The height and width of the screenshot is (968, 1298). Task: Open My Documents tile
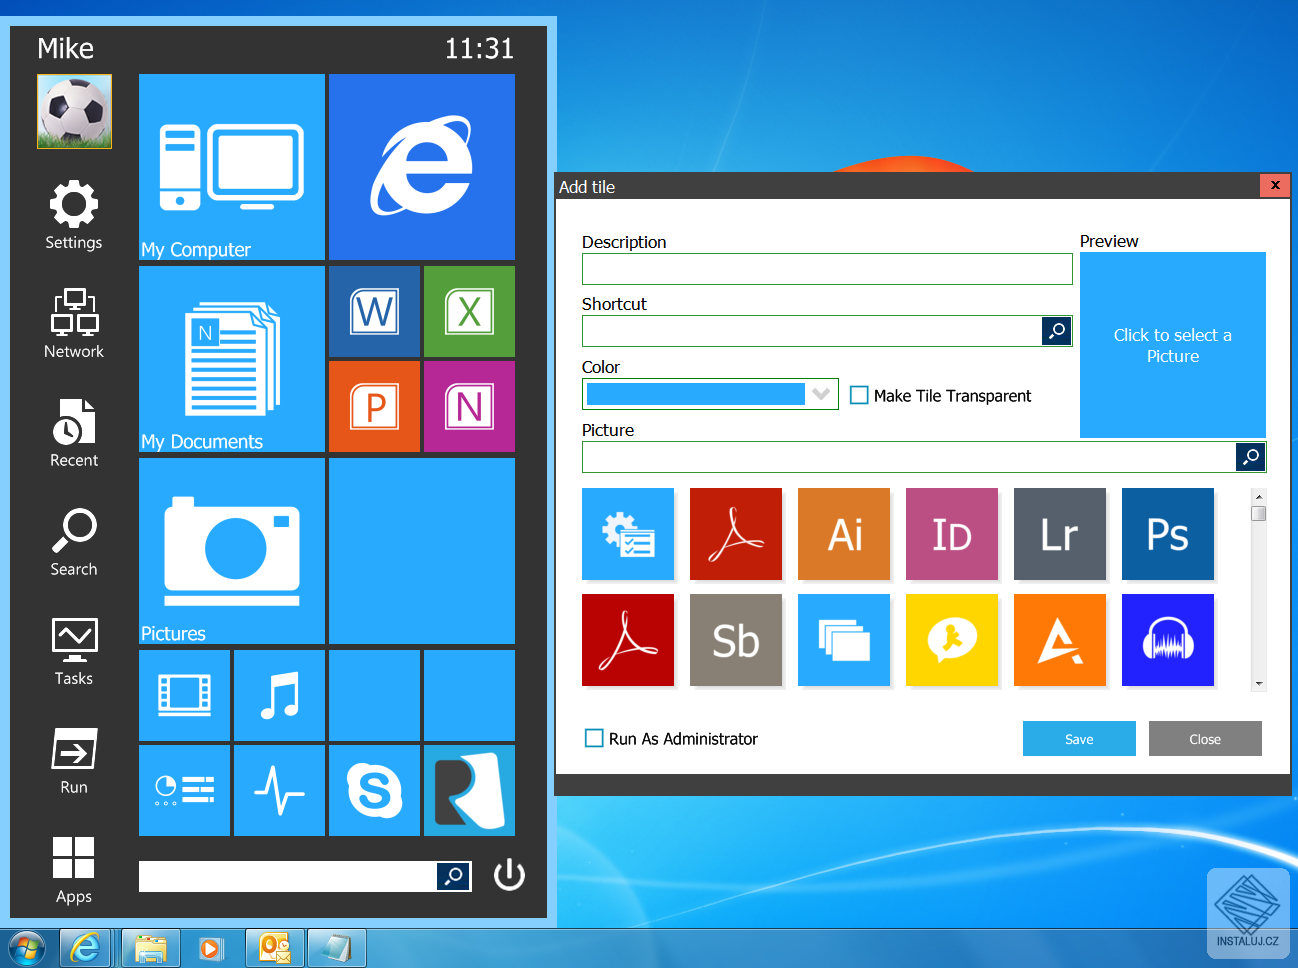tap(231, 358)
